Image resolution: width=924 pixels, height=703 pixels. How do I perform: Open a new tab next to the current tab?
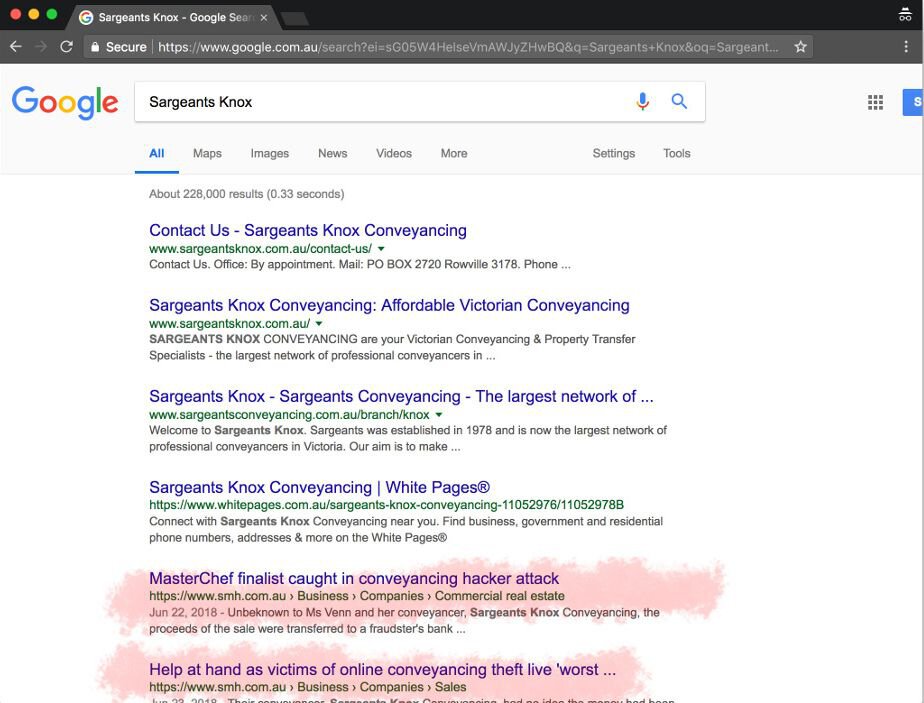(x=295, y=19)
